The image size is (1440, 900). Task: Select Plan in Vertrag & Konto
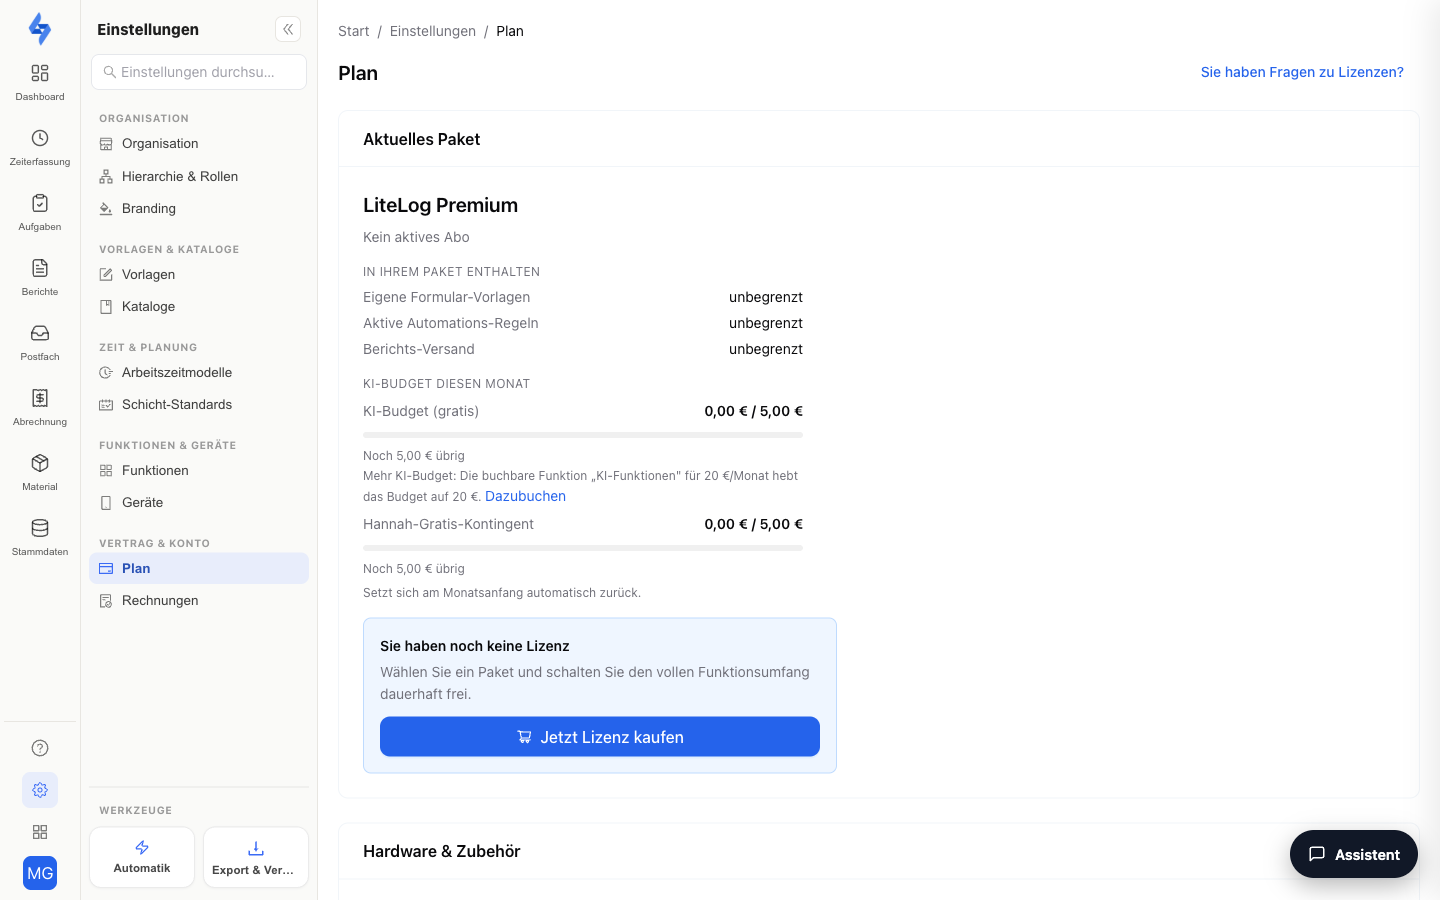[x=199, y=568]
